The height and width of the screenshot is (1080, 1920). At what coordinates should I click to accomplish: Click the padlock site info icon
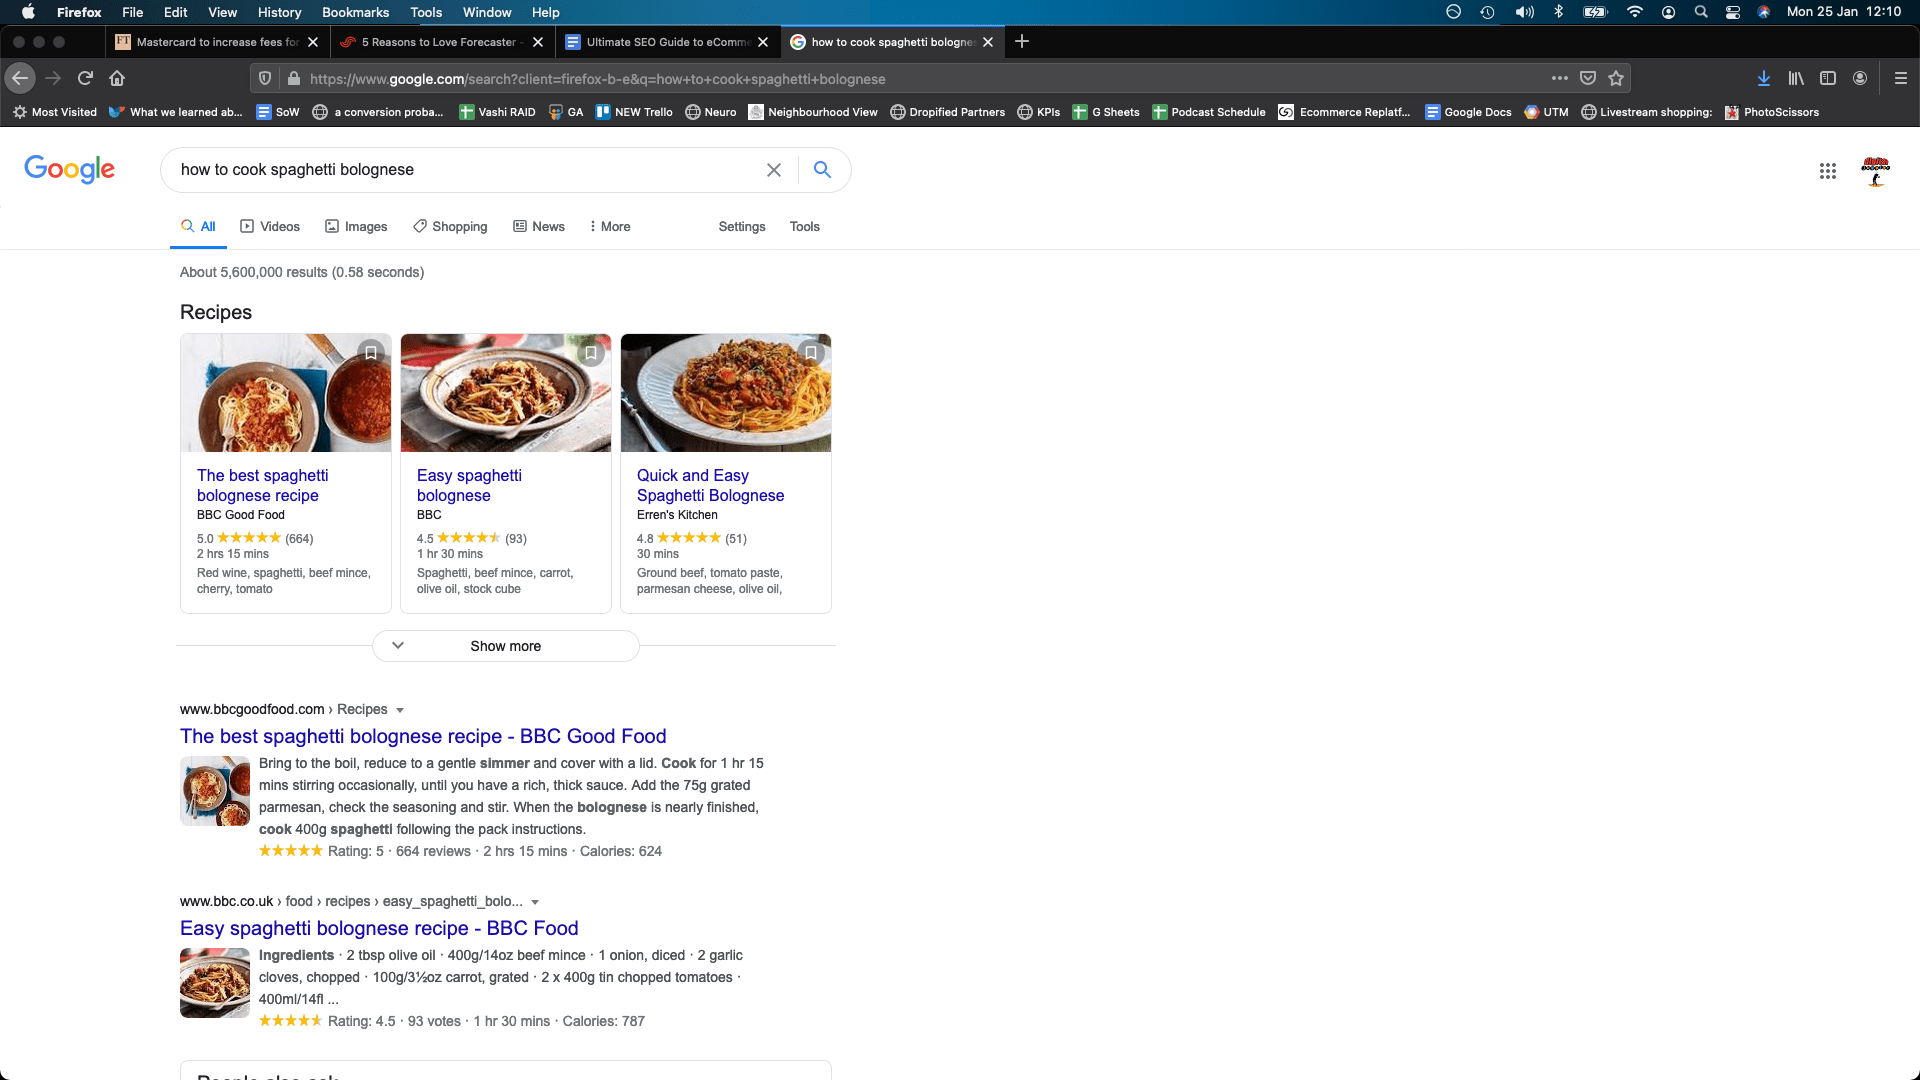coord(293,78)
